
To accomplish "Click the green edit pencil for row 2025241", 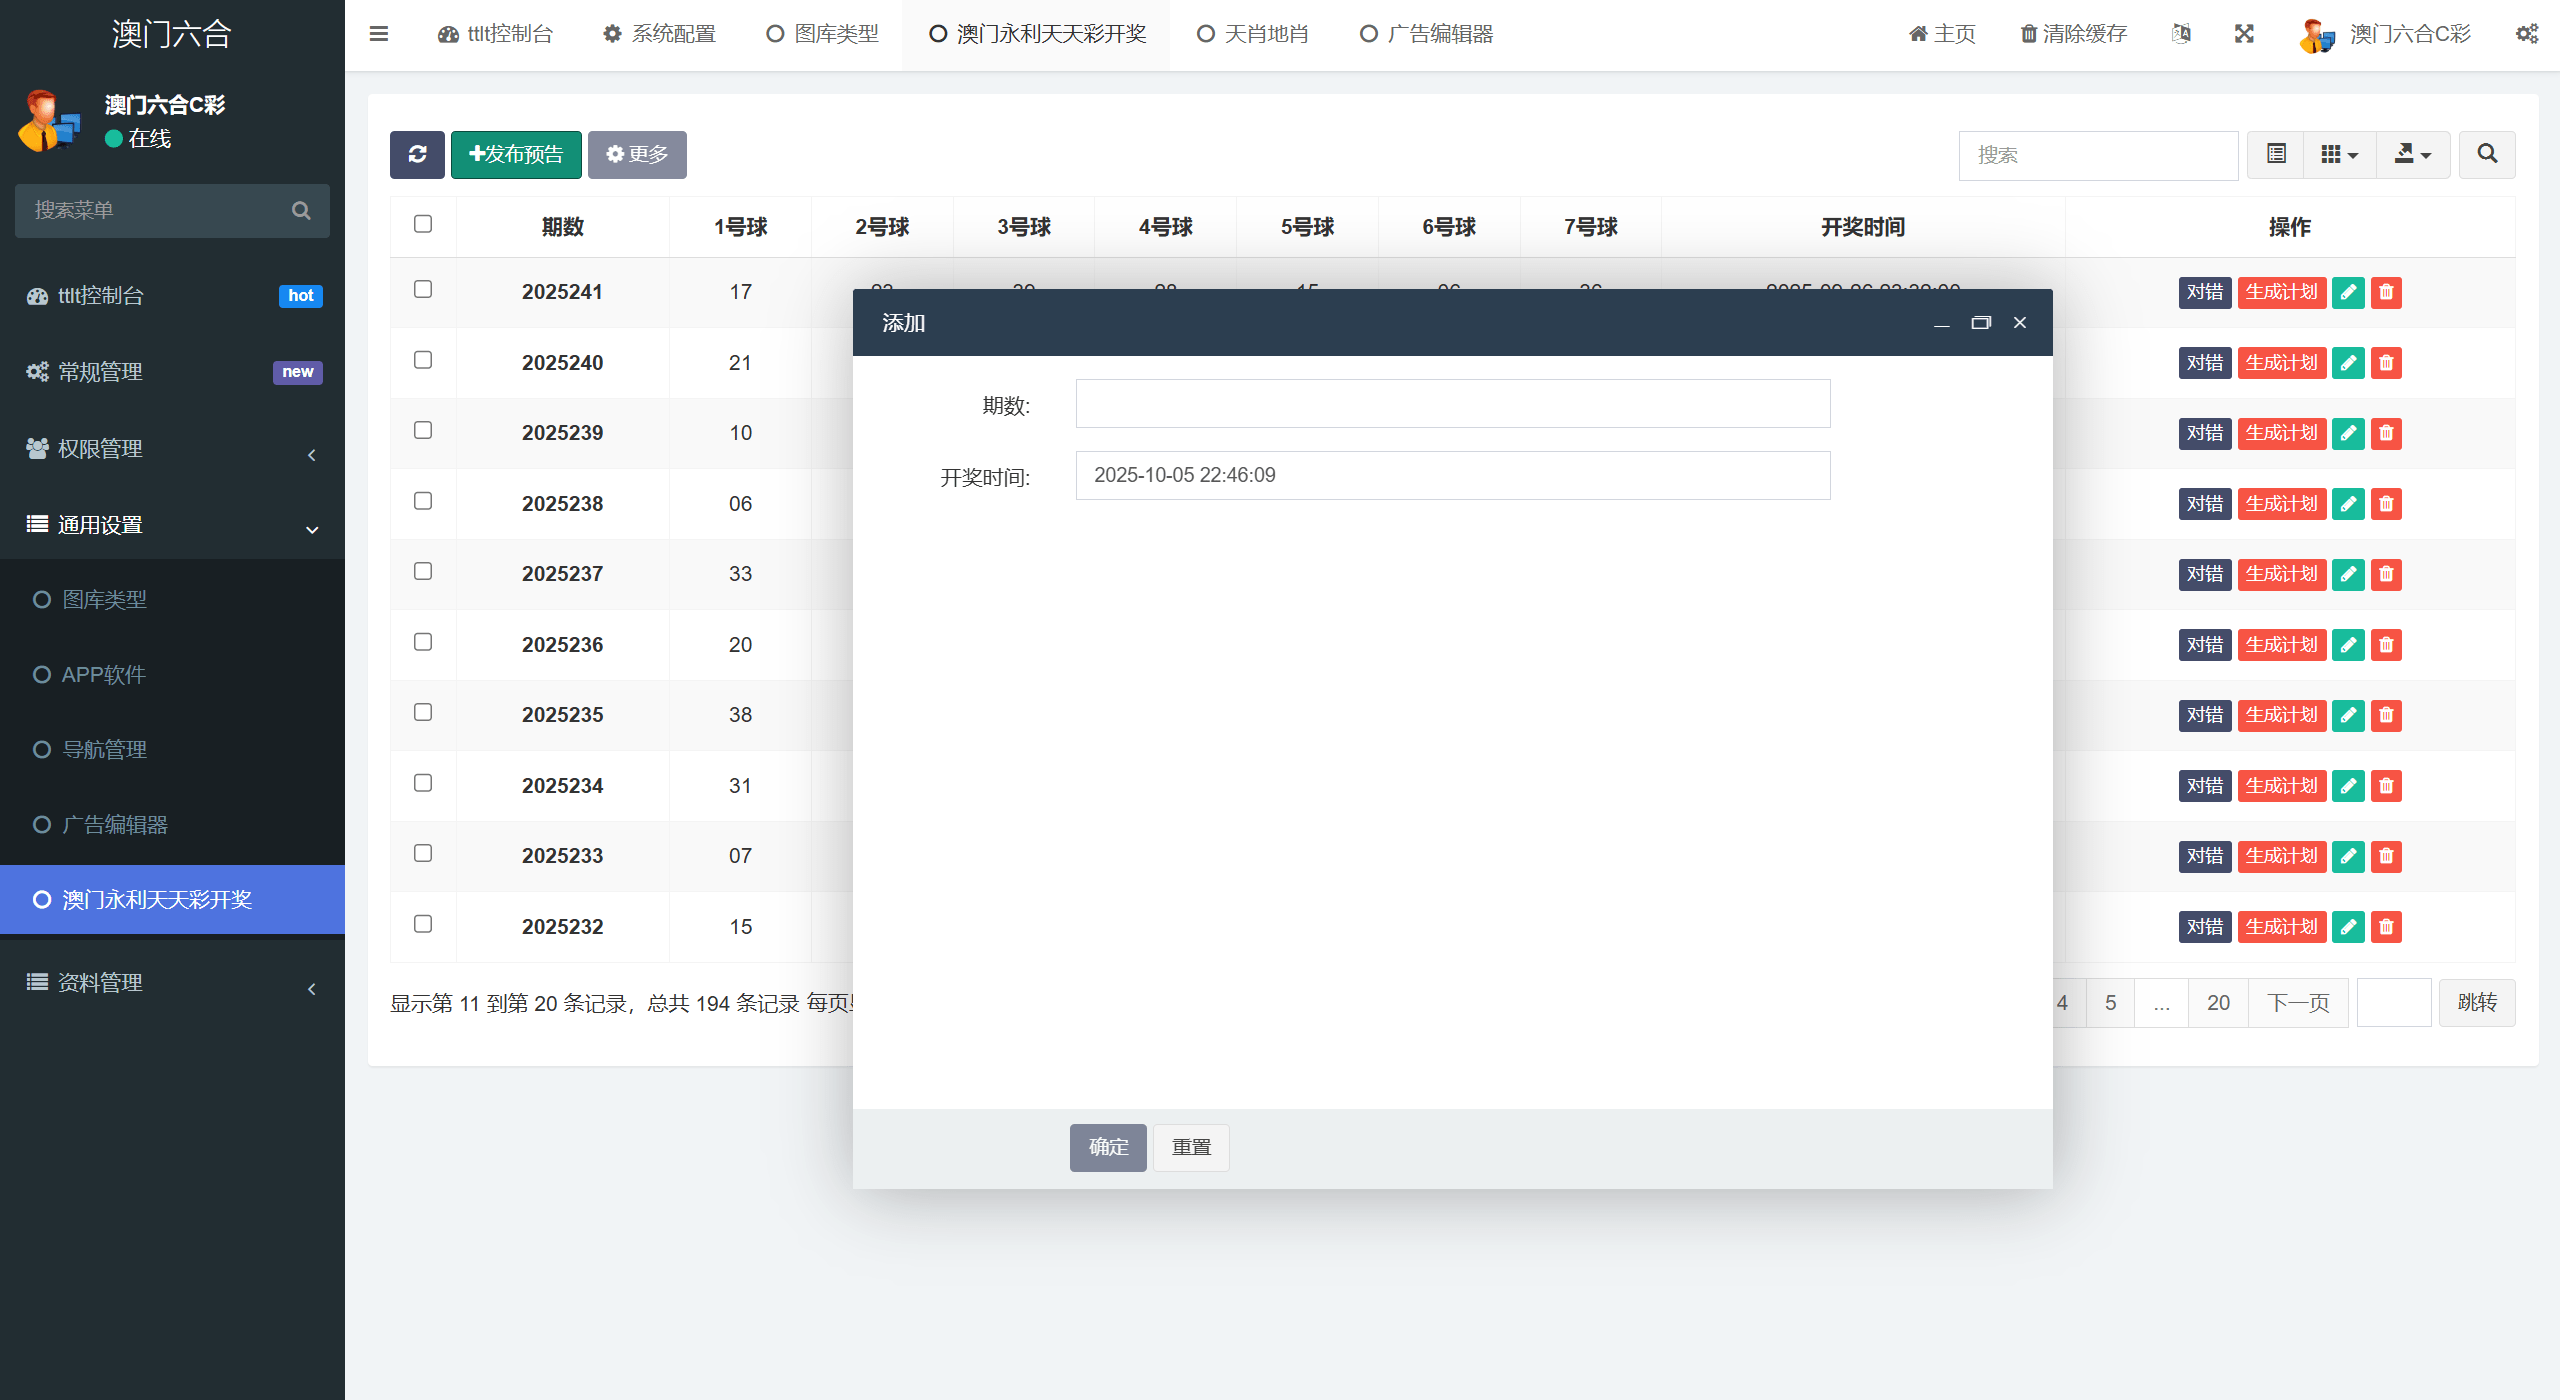I will click(x=2348, y=292).
